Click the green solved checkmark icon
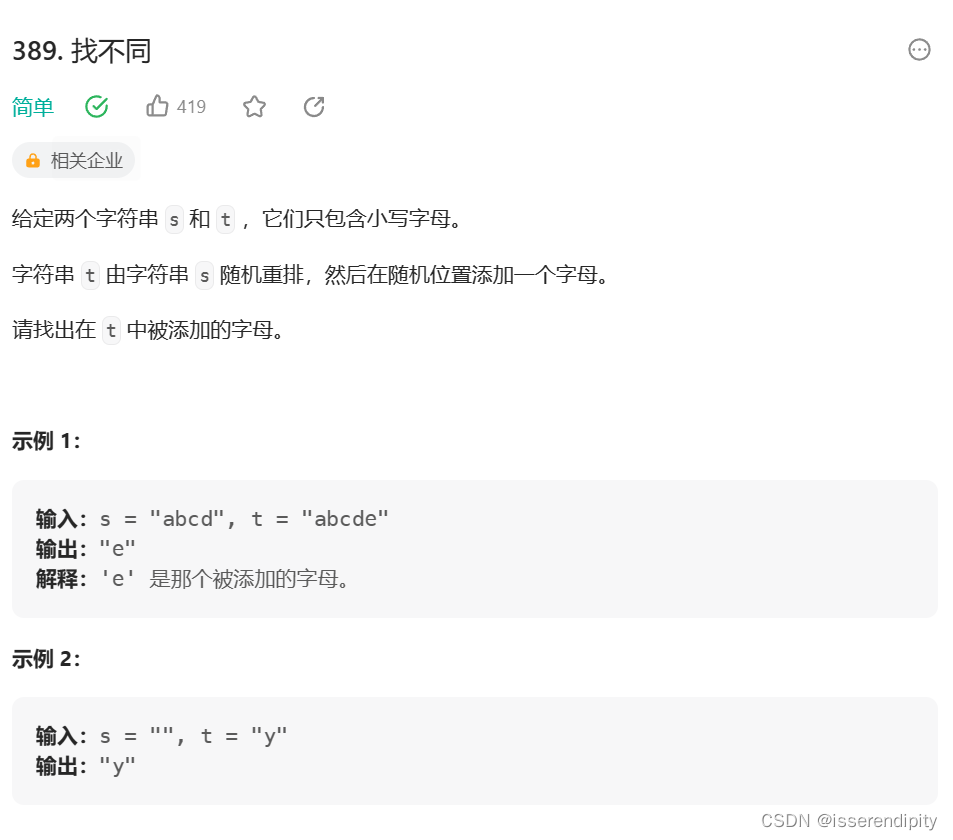Image resolution: width=953 pixels, height=840 pixels. click(x=97, y=107)
